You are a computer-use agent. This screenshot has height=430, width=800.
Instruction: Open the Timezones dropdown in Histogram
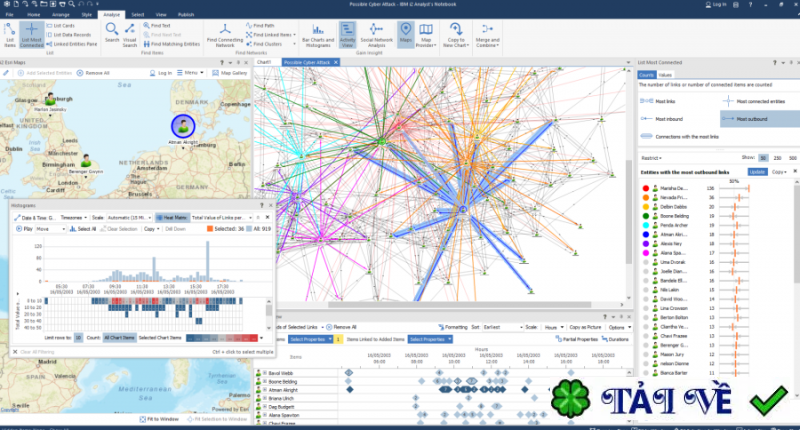[73, 218]
